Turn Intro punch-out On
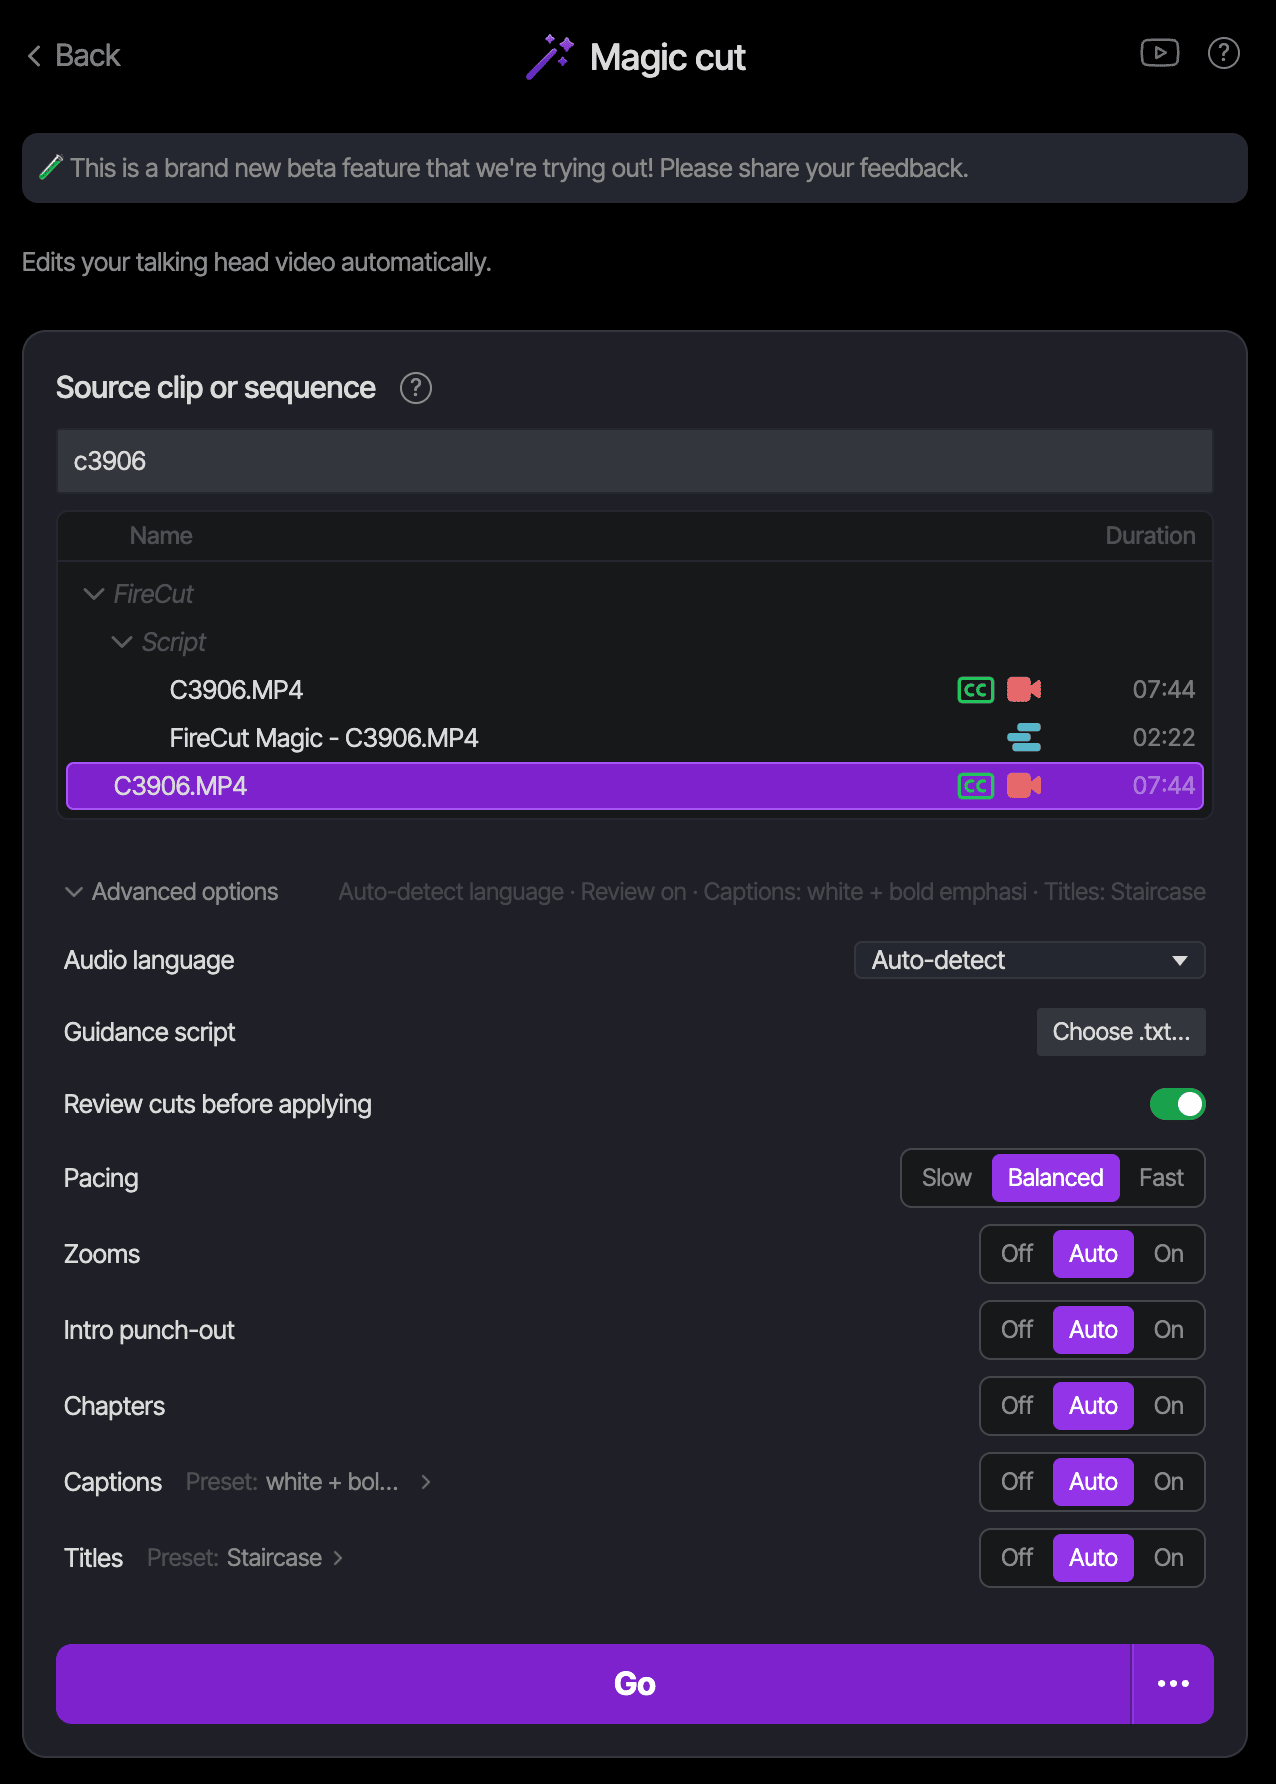The width and height of the screenshot is (1276, 1784). click(1168, 1330)
